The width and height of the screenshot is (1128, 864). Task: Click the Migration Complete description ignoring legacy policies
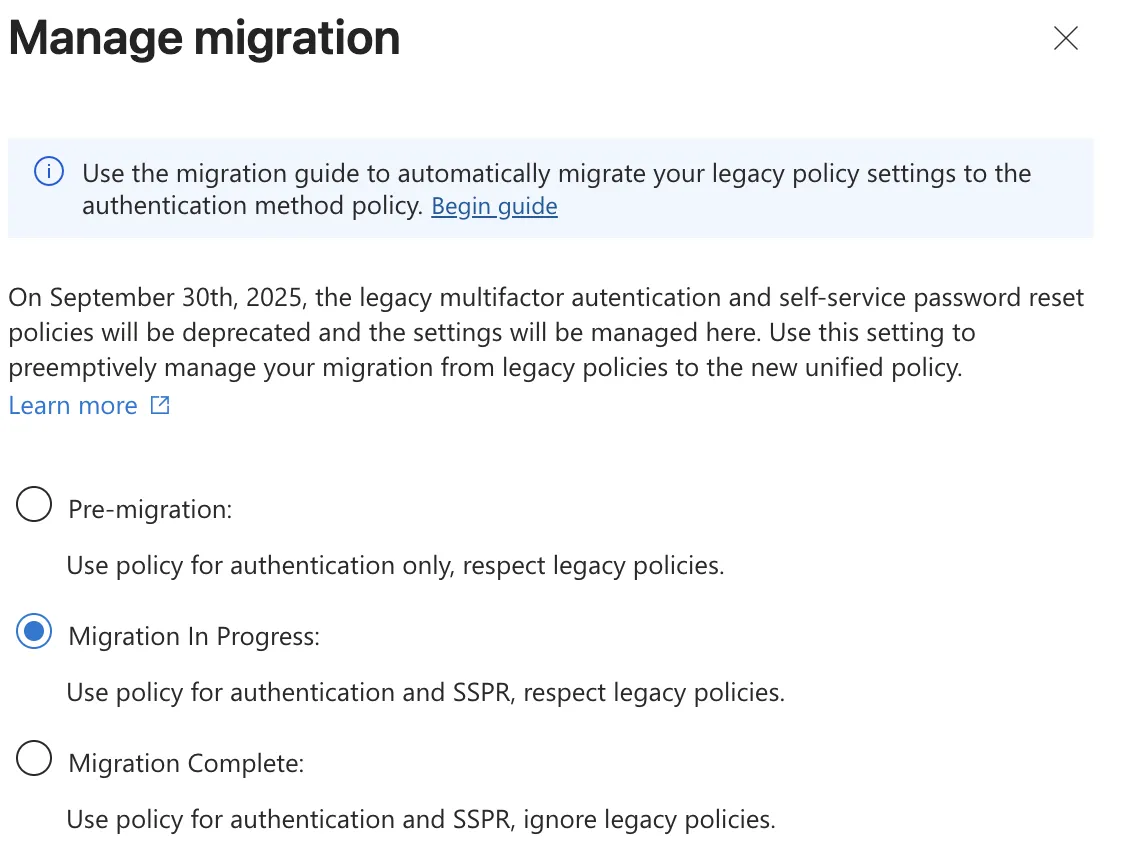pyautogui.click(x=420, y=819)
